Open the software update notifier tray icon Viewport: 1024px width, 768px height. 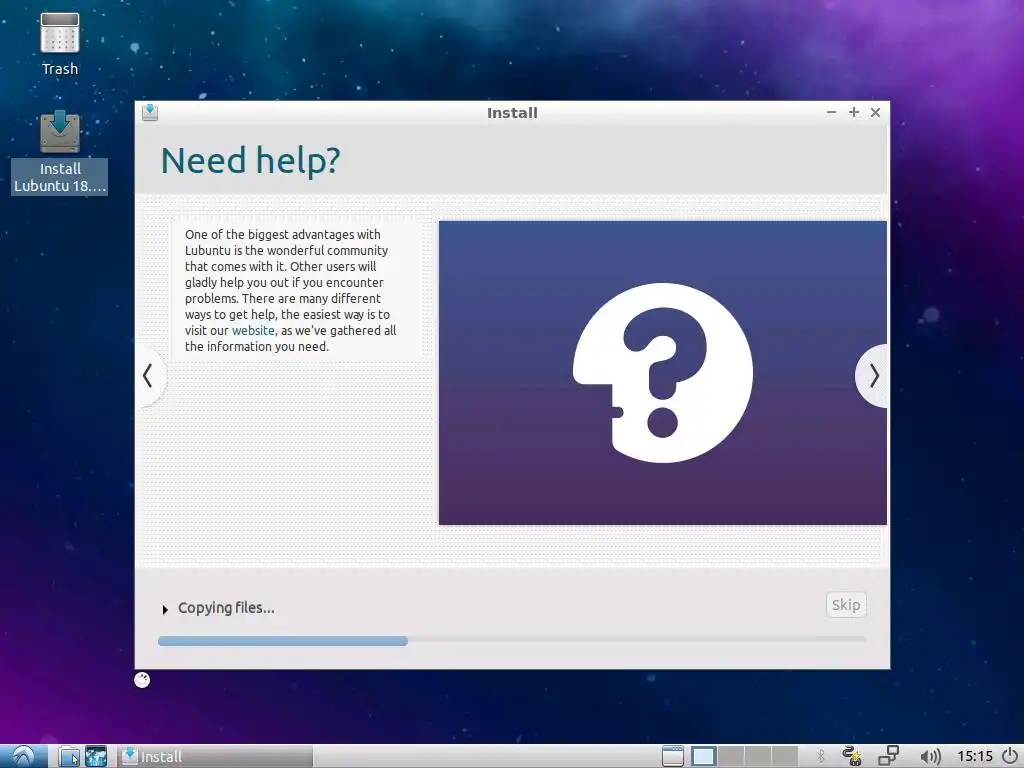point(852,756)
